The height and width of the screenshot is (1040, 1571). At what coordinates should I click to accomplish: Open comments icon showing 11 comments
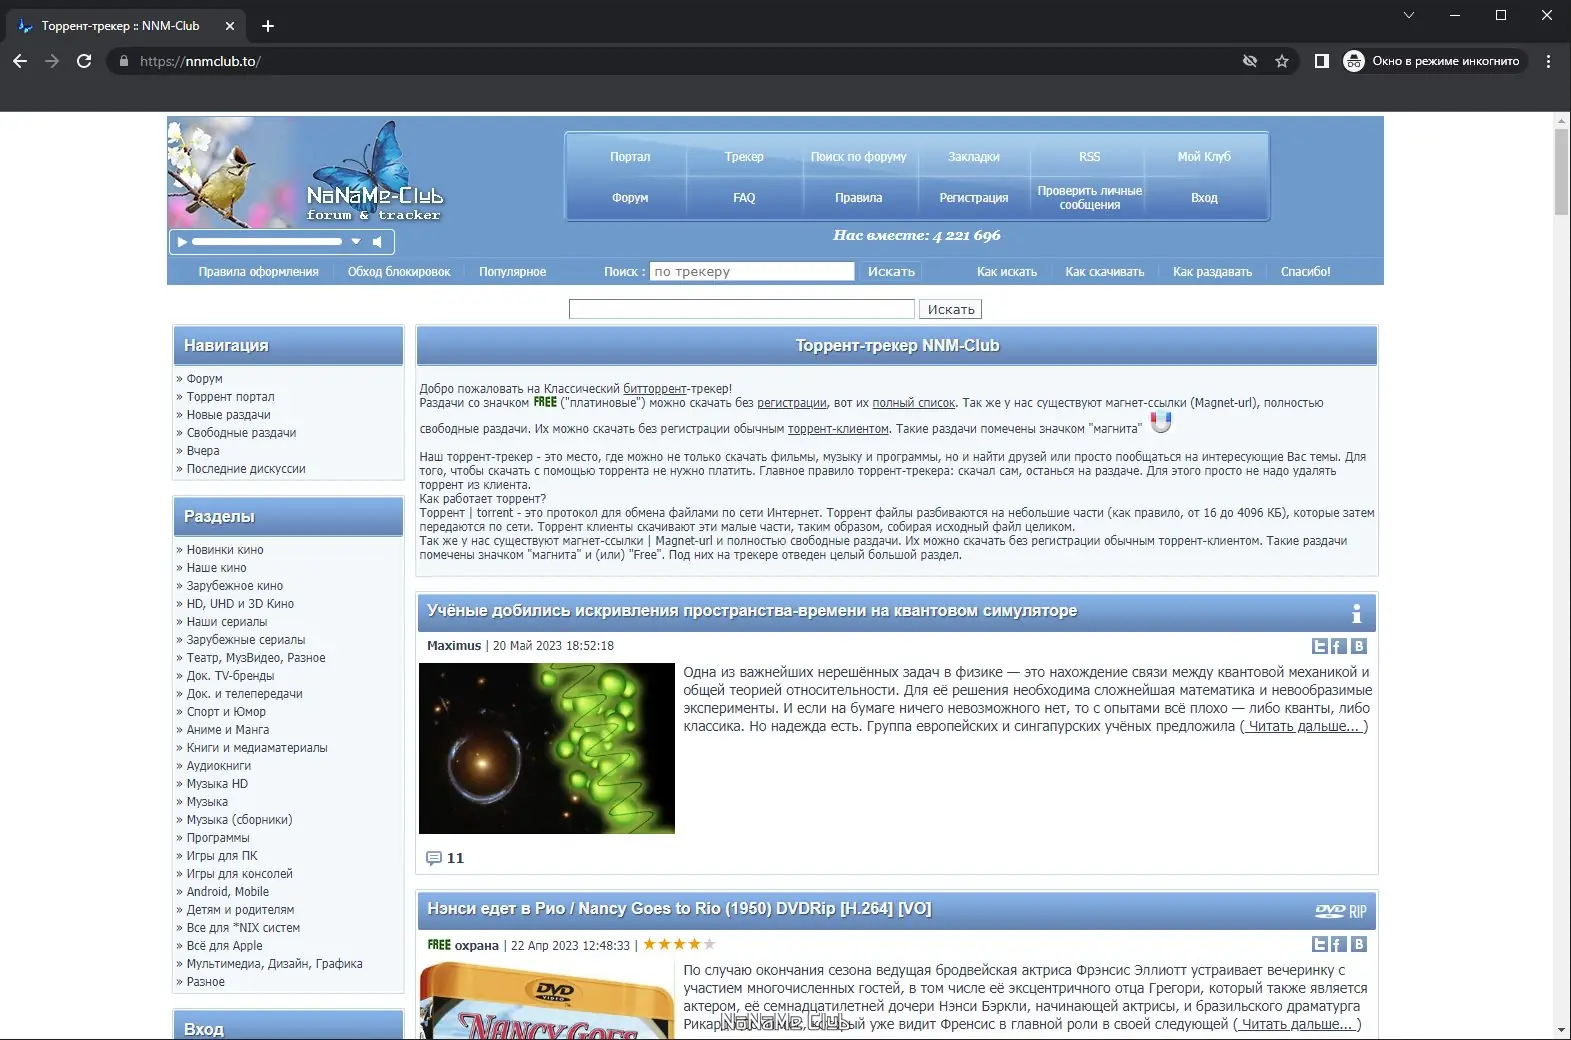[x=434, y=858]
